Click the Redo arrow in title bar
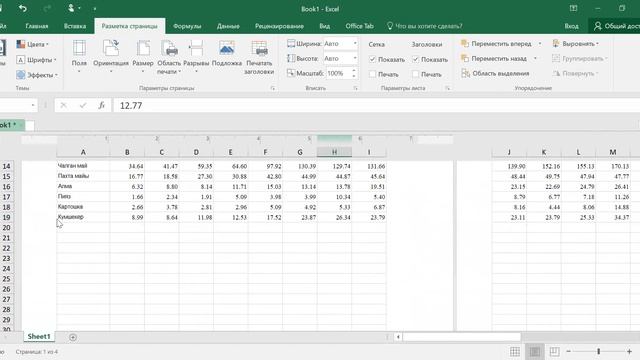 [x=47, y=8]
